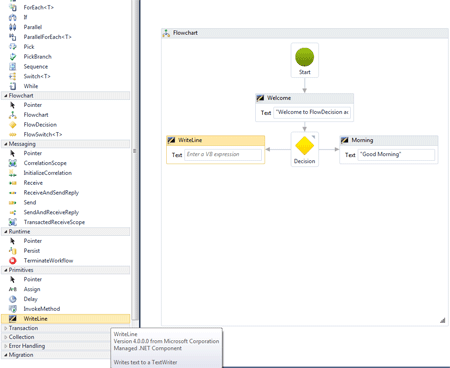This screenshot has width=450, height=368.
Task: Select the If activity icon
Action: pos(13,17)
